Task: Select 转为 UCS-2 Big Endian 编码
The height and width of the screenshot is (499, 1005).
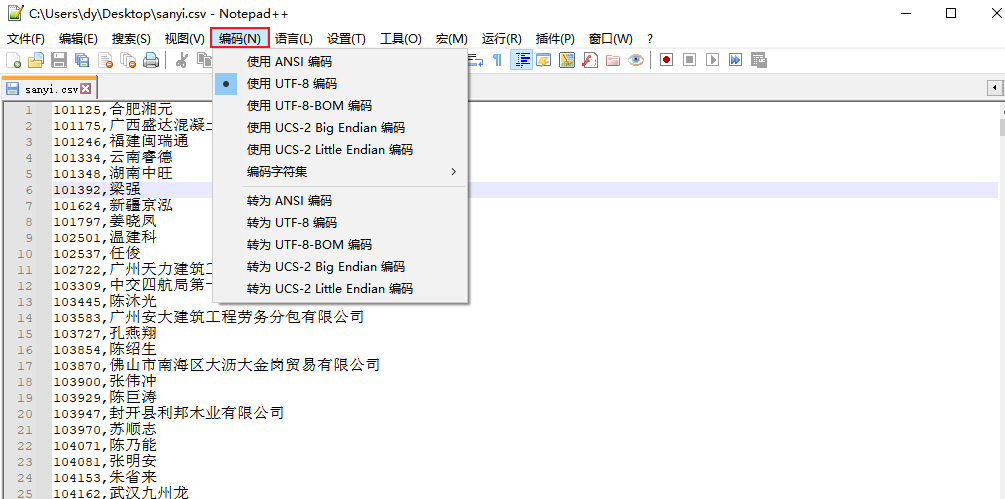Action: (x=340, y=266)
